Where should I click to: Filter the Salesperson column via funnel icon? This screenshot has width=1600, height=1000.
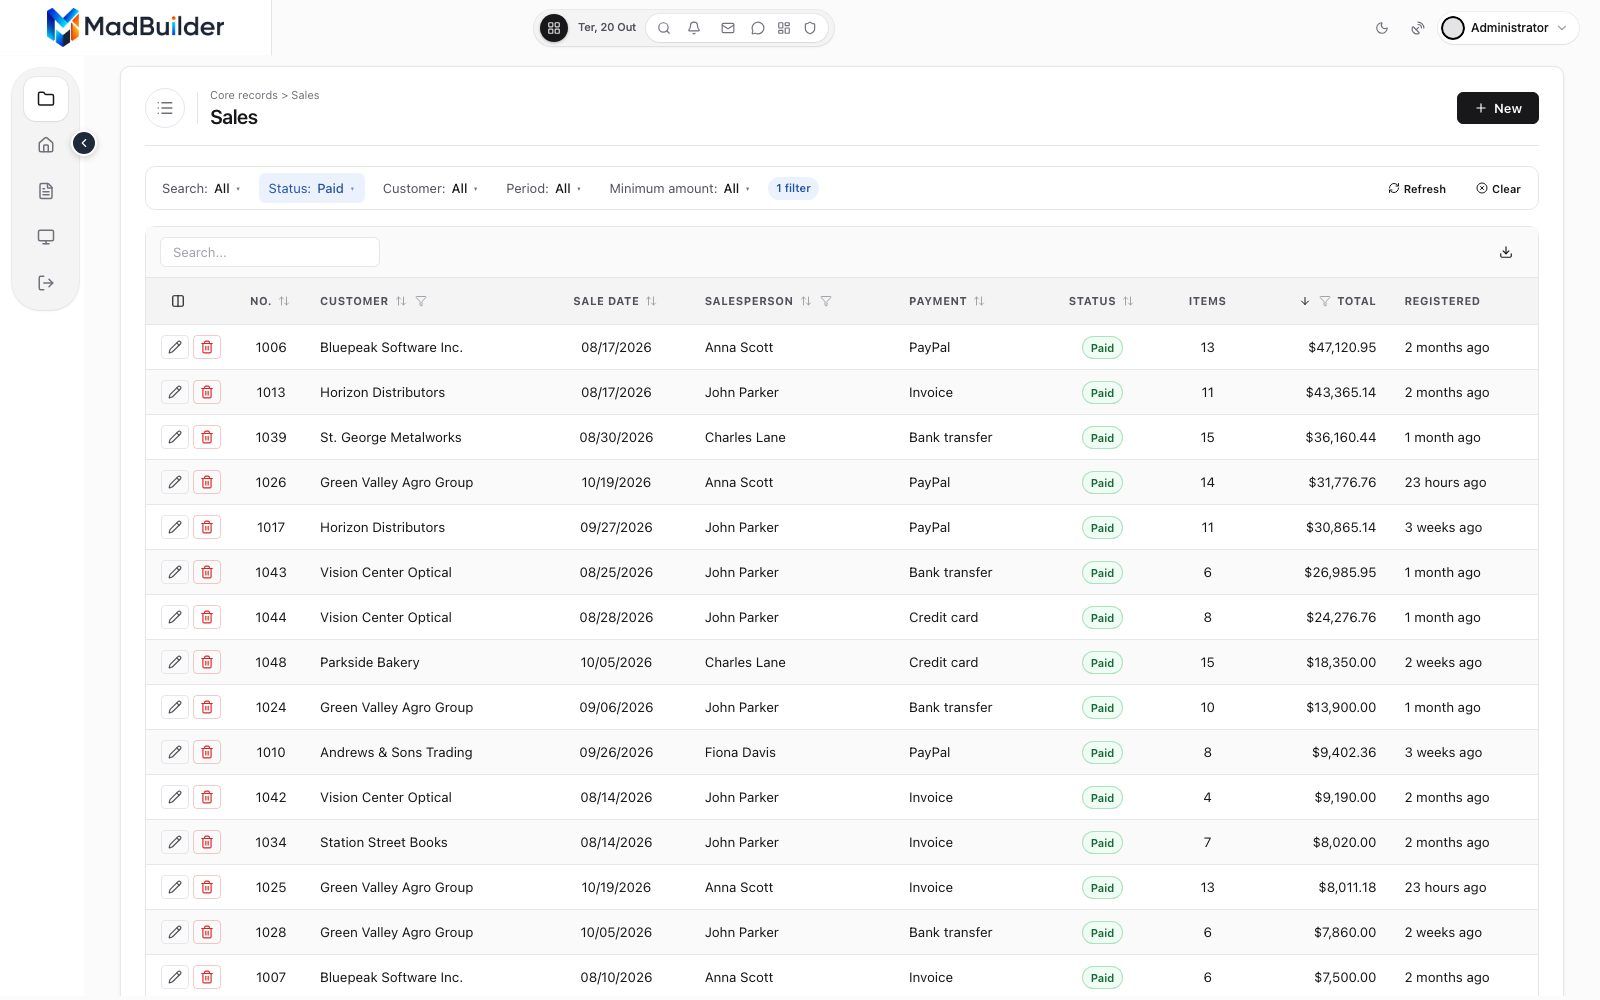(826, 301)
